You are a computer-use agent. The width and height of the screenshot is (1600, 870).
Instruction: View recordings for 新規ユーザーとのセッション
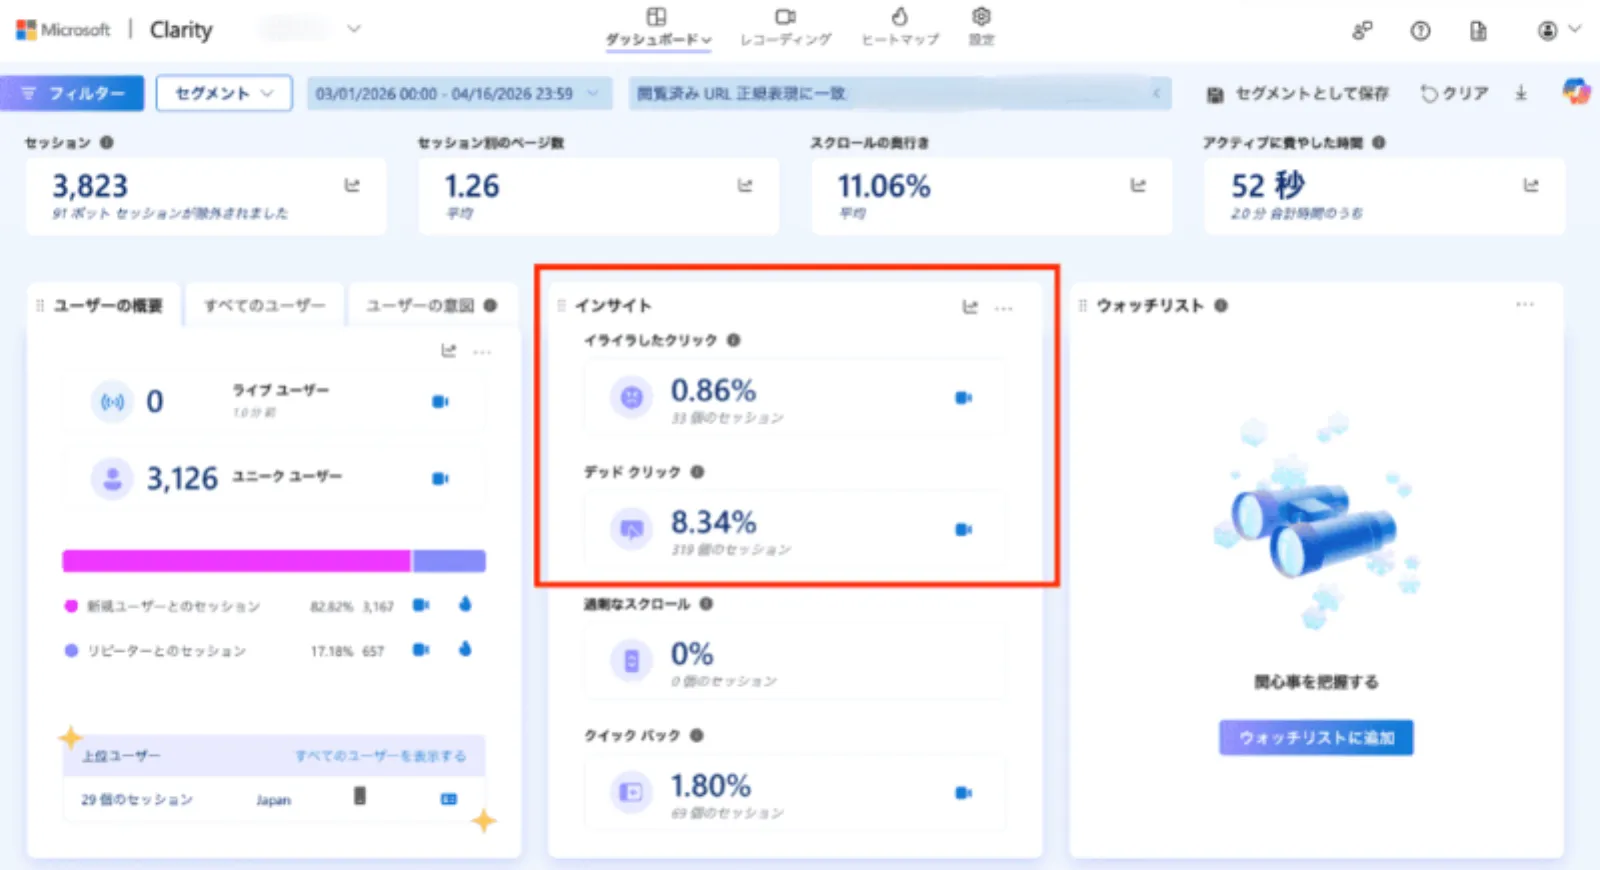click(421, 605)
